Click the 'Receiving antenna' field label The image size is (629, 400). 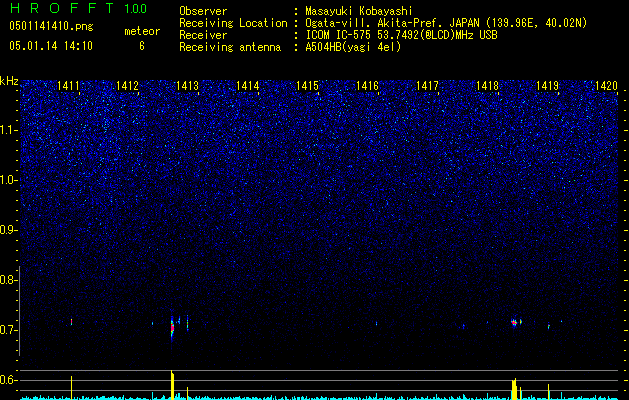[230, 47]
